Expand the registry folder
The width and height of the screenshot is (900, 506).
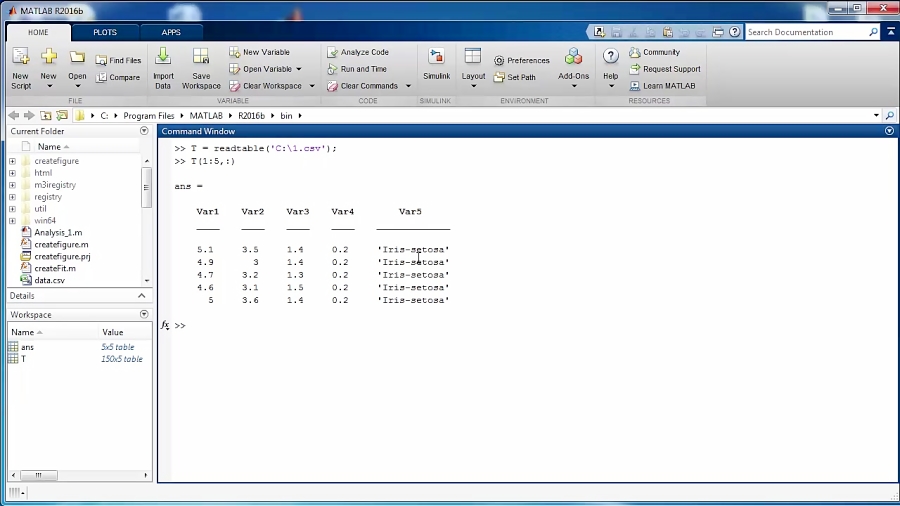pos(12,197)
